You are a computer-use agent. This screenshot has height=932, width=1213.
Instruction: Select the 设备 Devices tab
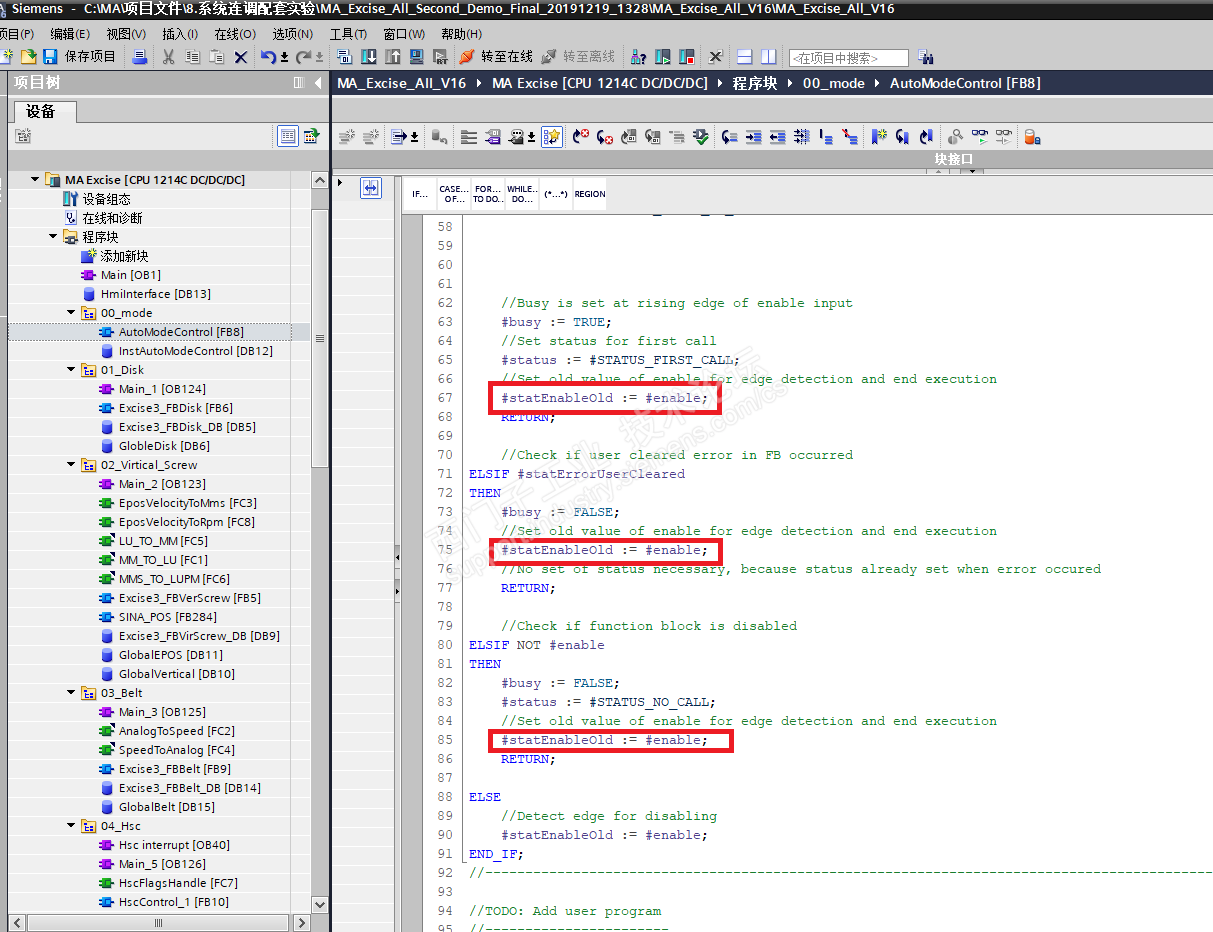point(41,111)
